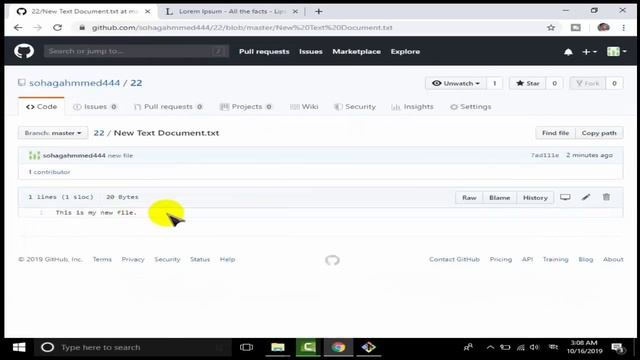Open the sohagahmmed444 owner link

tap(74, 83)
